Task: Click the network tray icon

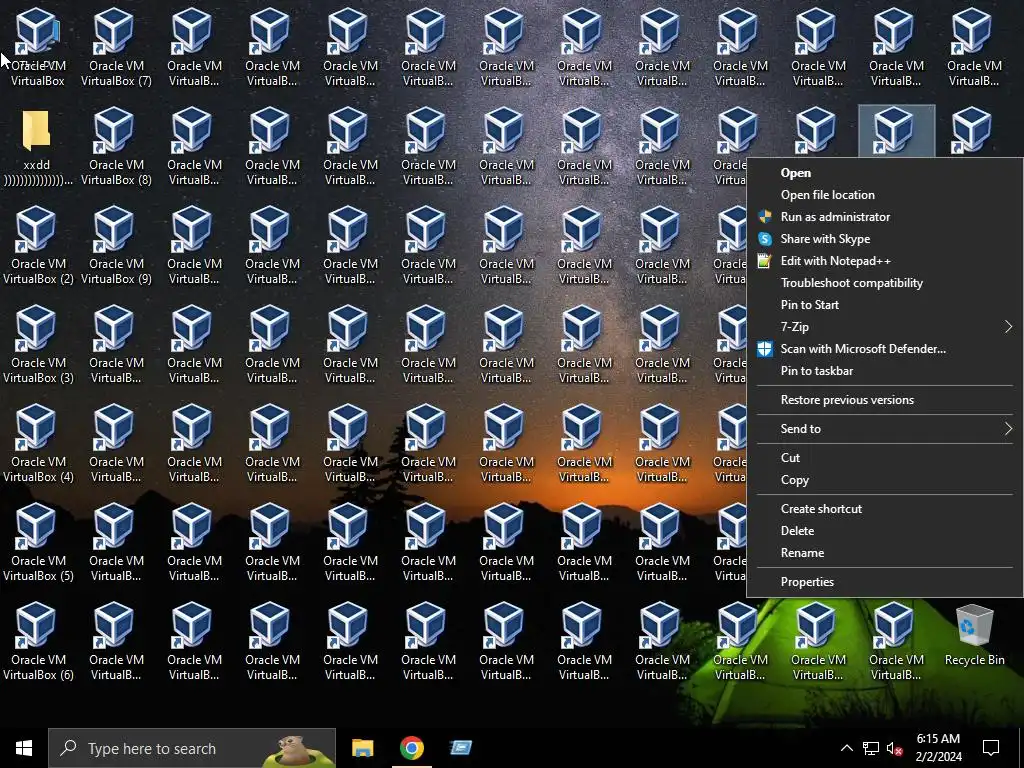Action: (871, 748)
